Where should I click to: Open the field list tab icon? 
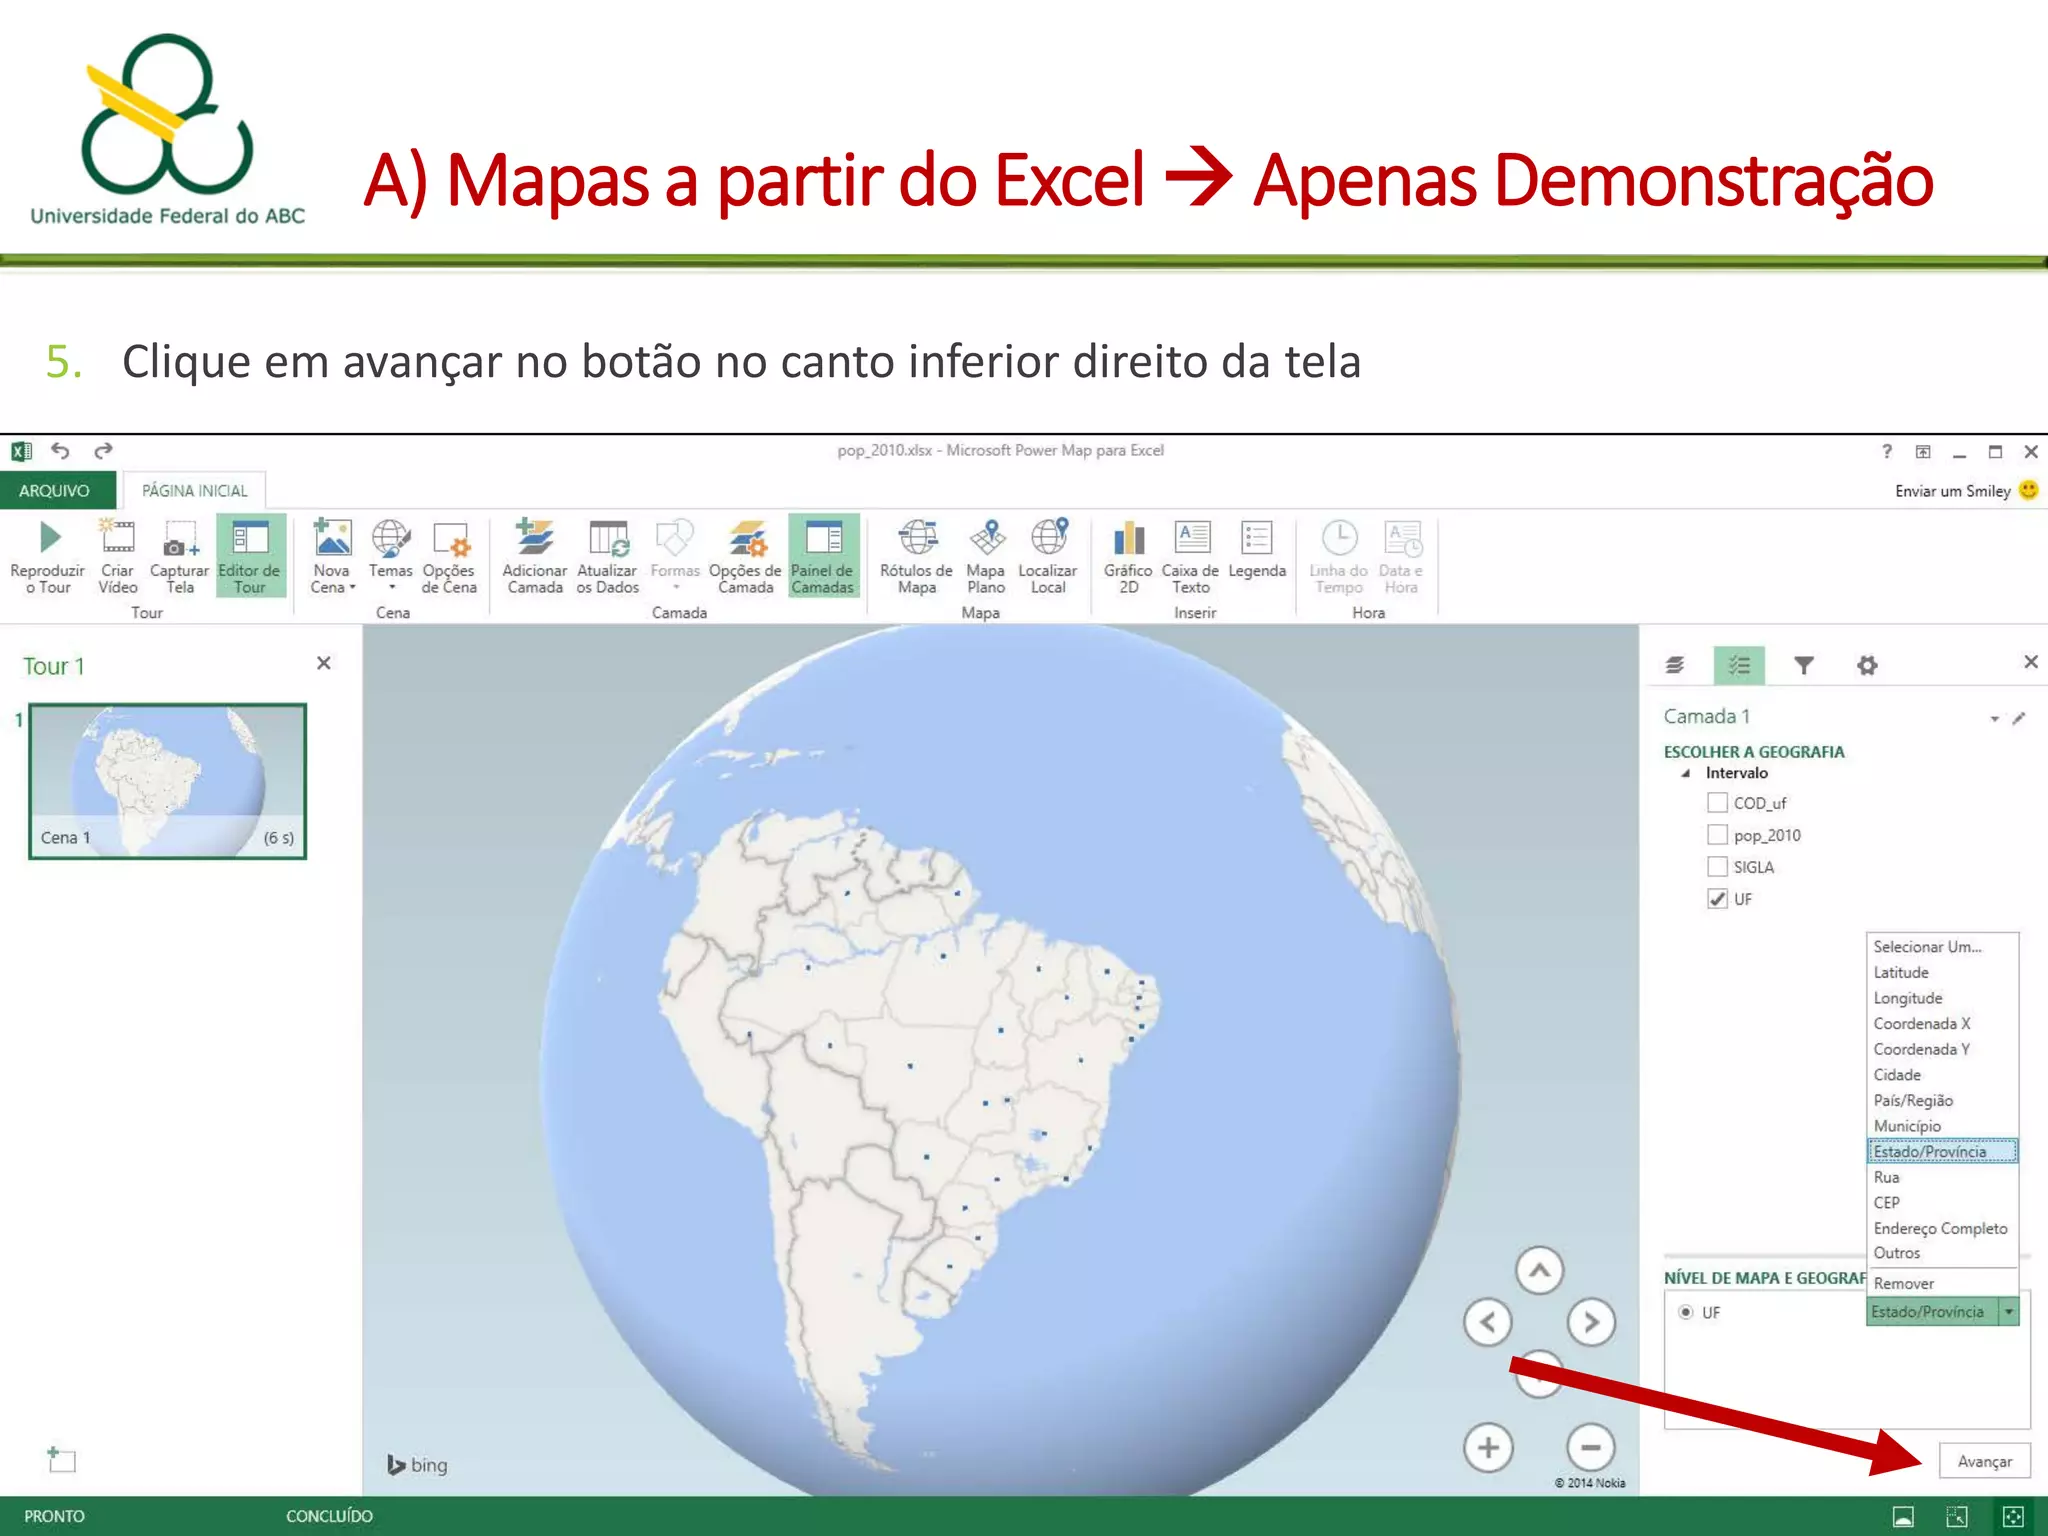(x=1739, y=665)
